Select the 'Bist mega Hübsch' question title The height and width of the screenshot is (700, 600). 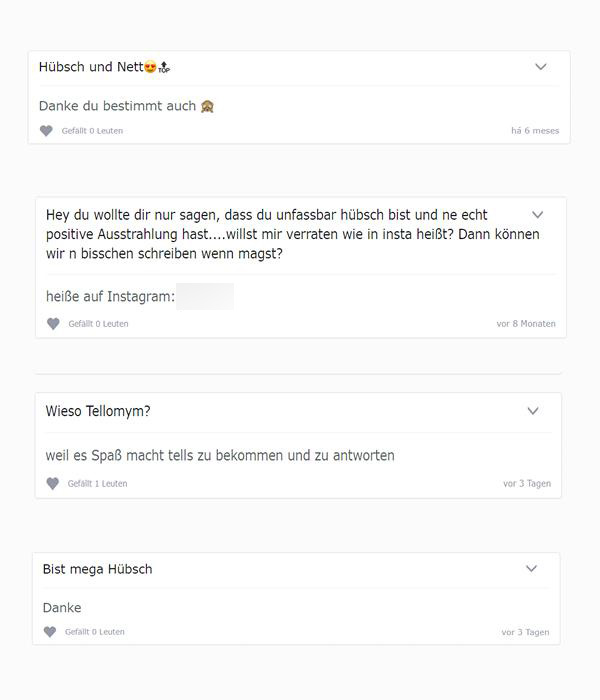[97, 569]
